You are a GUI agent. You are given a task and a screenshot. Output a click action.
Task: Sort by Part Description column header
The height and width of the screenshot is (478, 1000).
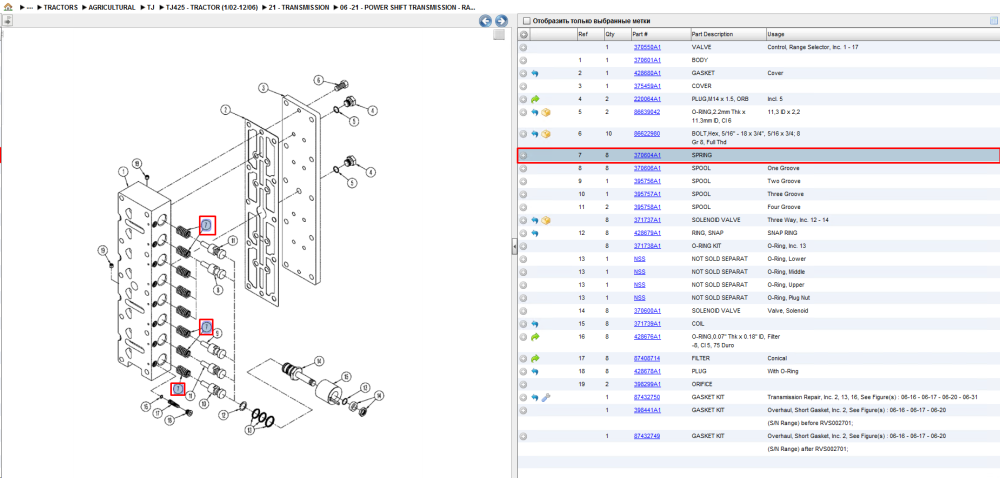tap(712, 34)
